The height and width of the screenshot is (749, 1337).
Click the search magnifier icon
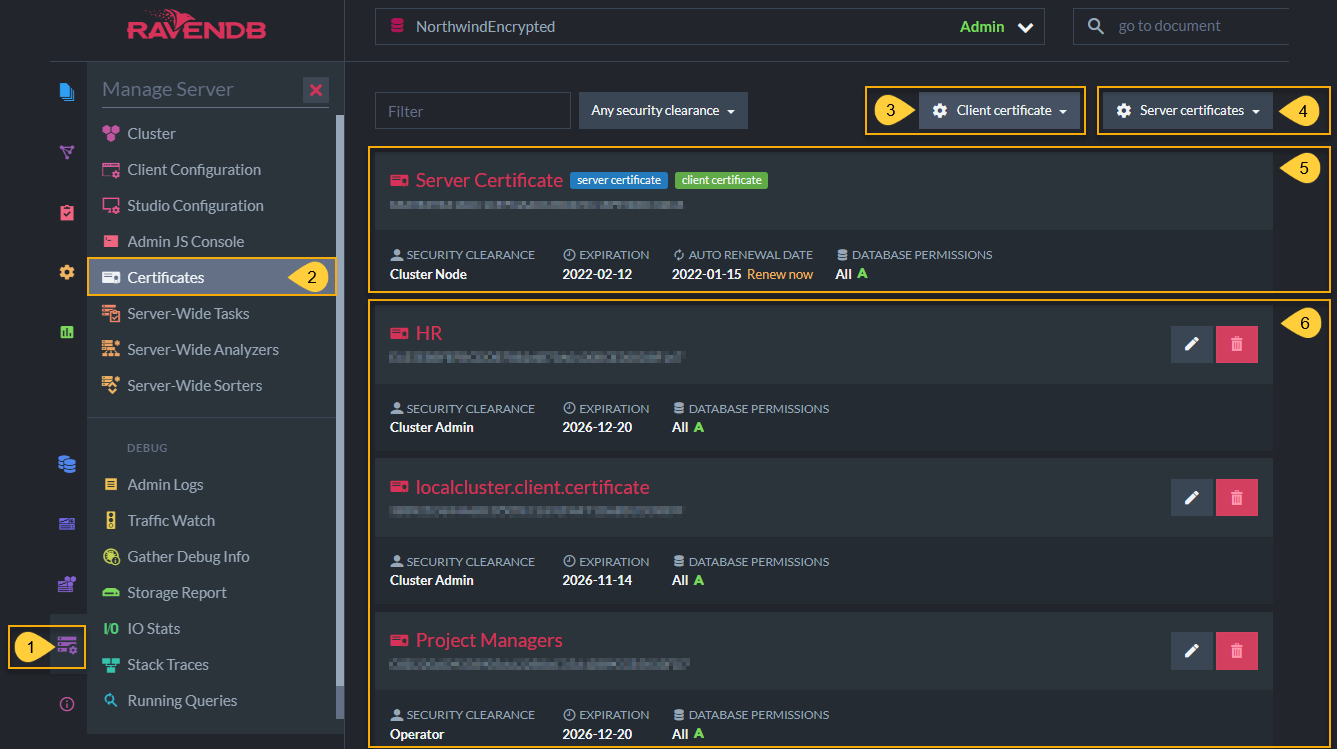pyautogui.click(x=1096, y=27)
